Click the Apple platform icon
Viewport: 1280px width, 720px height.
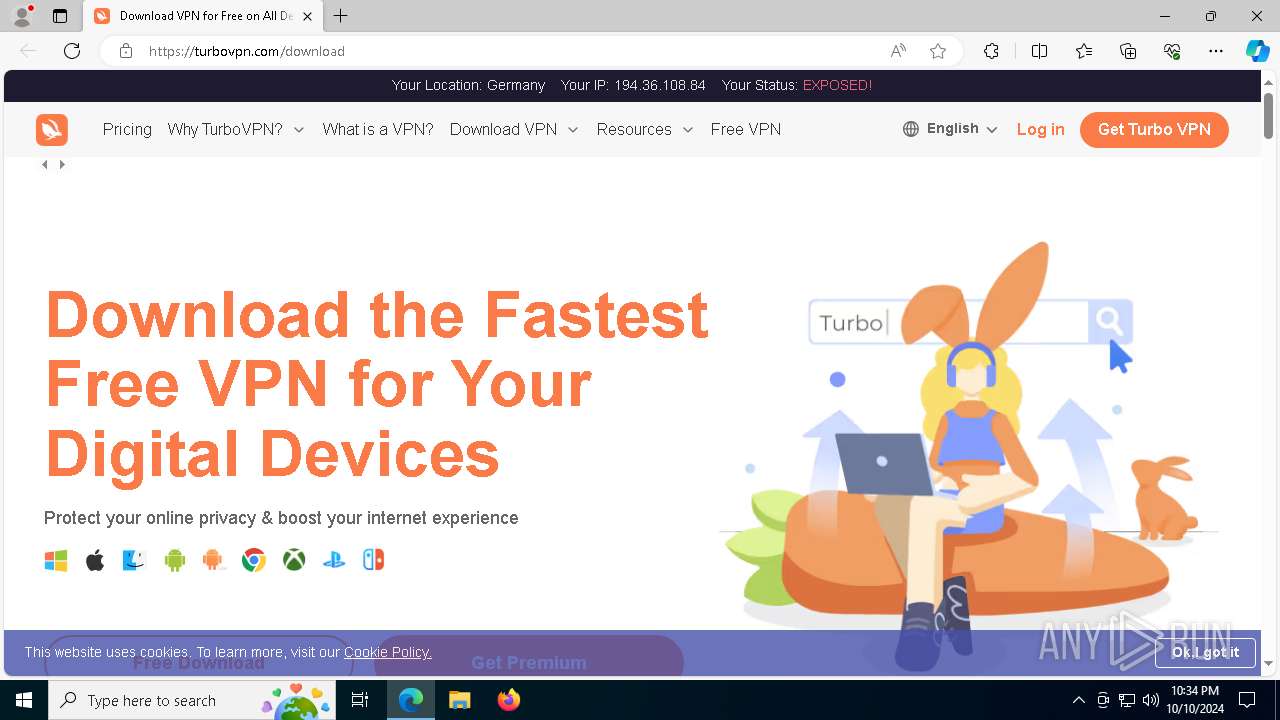pyautogui.click(x=95, y=560)
